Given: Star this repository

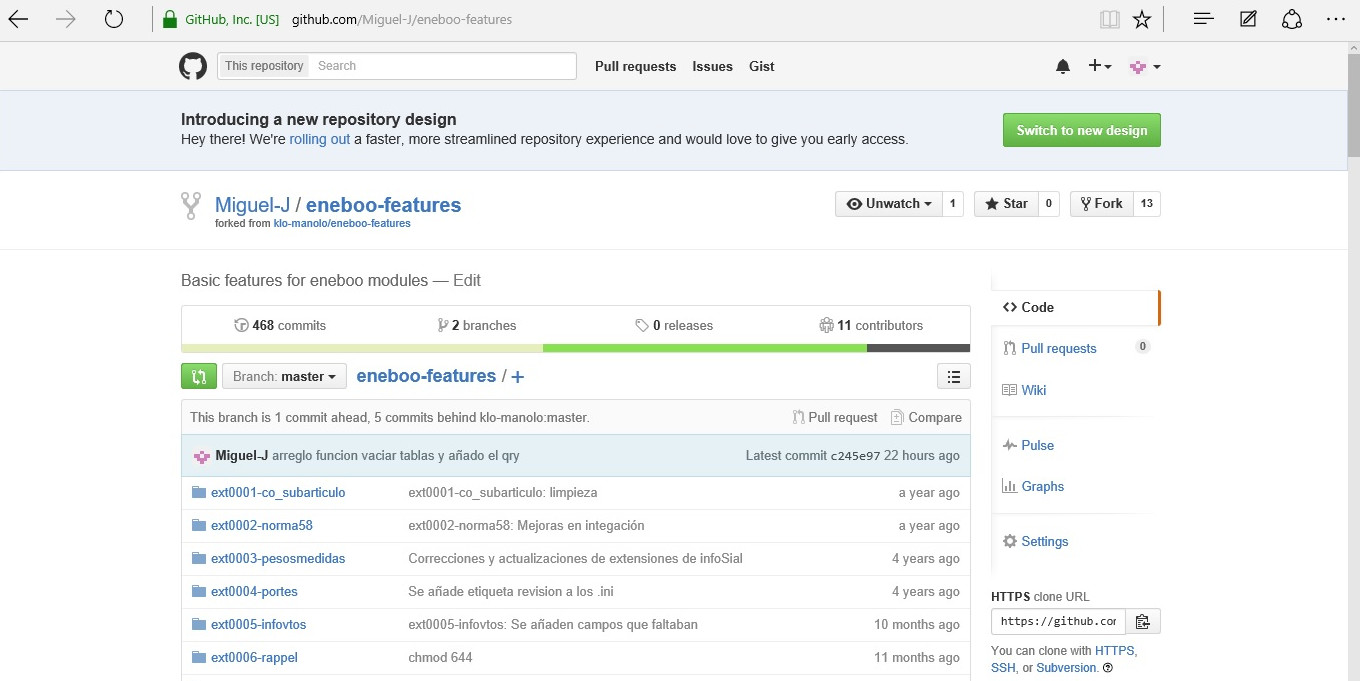Looking at the screenshot, I should (x=1006, y=203).
